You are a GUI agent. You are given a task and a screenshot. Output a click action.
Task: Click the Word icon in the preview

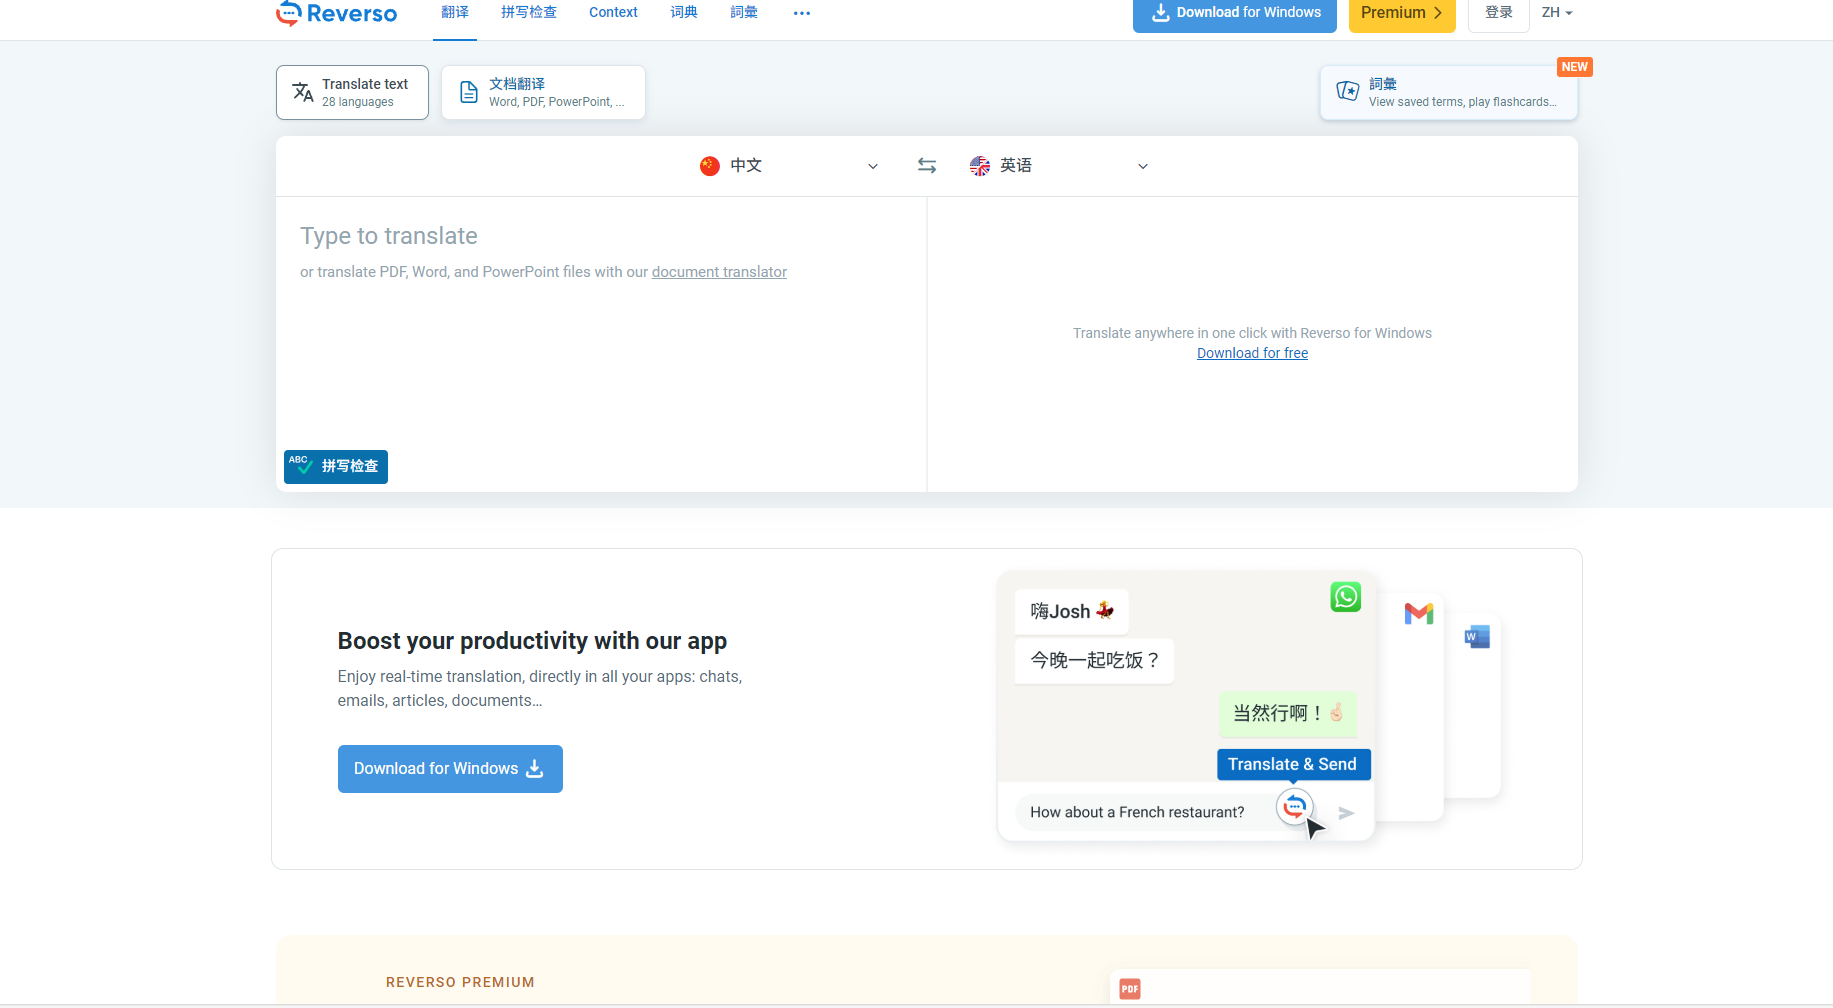(x=1477, y=637)
